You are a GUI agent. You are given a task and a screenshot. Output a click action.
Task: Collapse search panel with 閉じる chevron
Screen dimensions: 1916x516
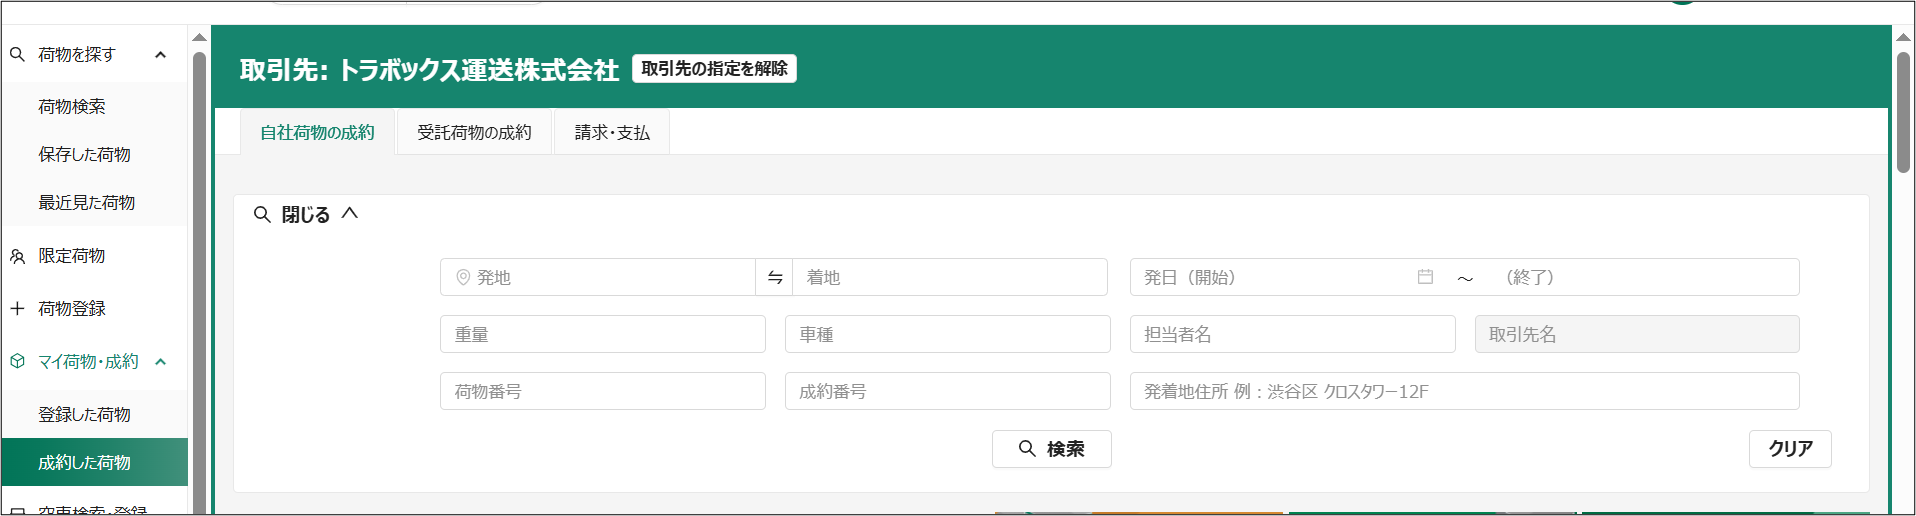(x=349, y=213)
